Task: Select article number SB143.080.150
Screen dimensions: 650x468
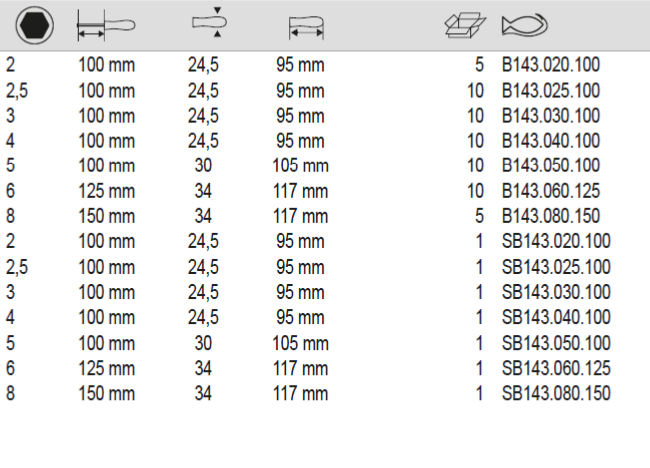Action: click(x=555, y=393)
